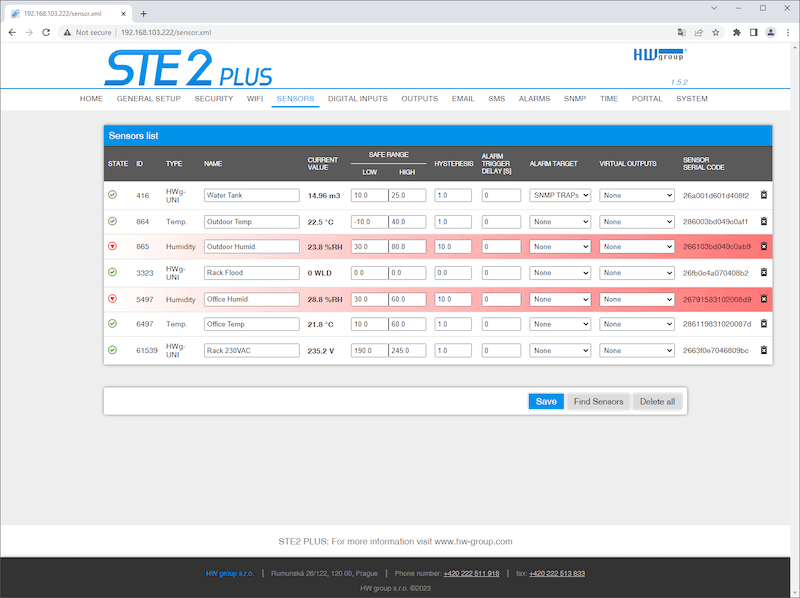
Task: Open the browser extensions puzzle icon
Action: (735, 32)
